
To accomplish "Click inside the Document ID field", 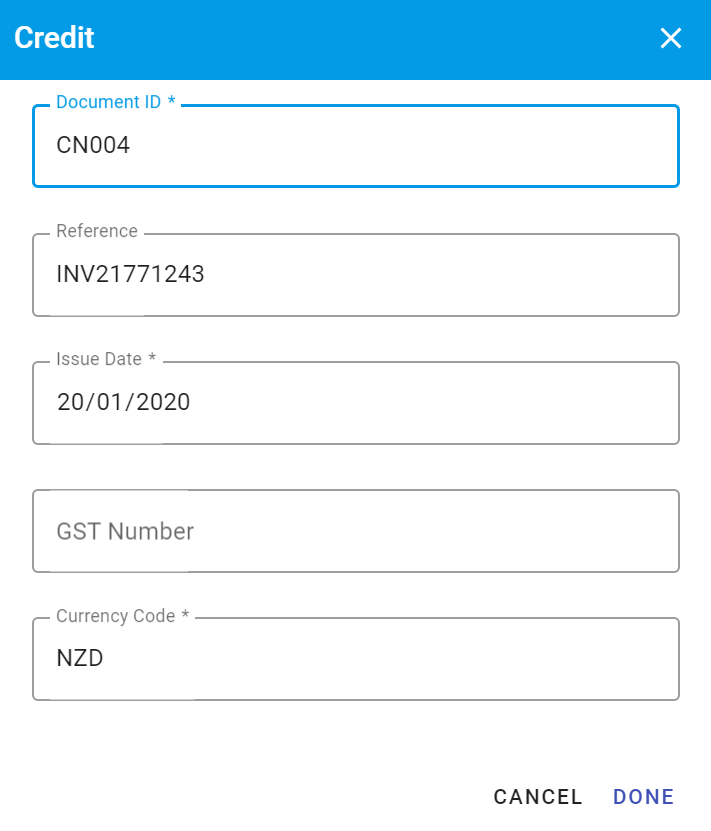I will 355,146.
